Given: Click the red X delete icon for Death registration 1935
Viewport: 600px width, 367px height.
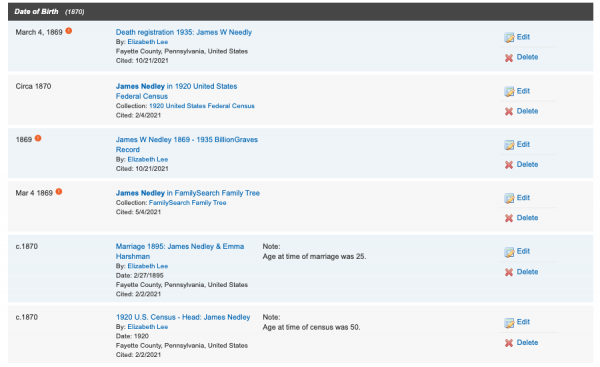Looking at the screenshot, I should (x=509, y=58).
